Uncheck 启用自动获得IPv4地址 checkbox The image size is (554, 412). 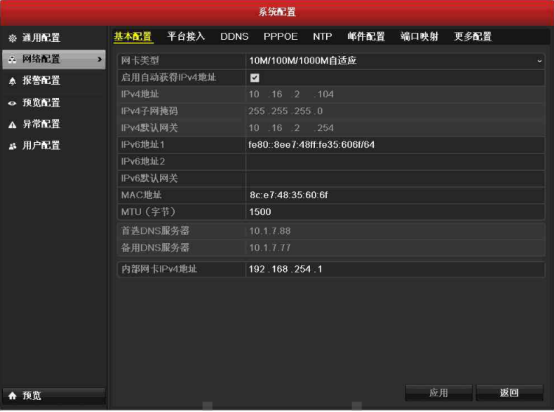click(x=254, y=78)
